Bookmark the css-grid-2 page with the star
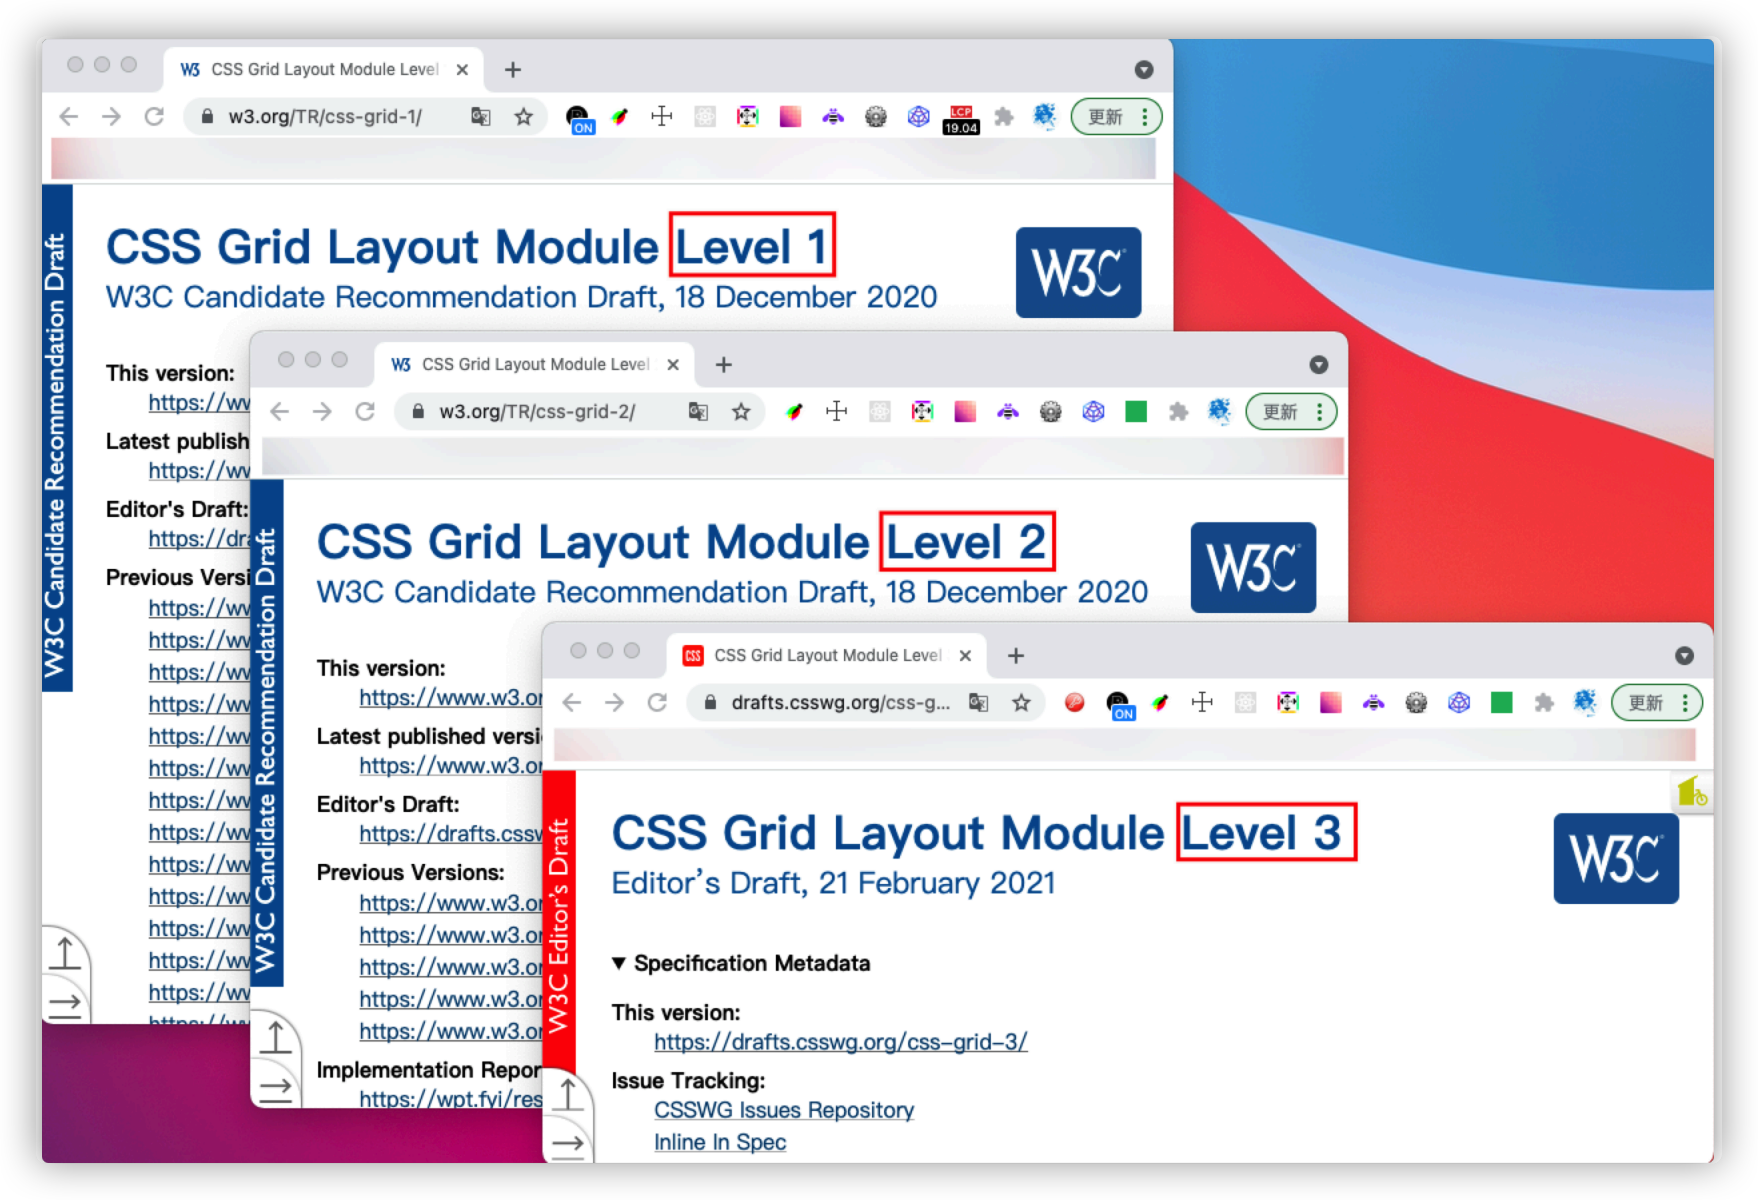Screen dimensions: 1758x1200 [741, 411]
